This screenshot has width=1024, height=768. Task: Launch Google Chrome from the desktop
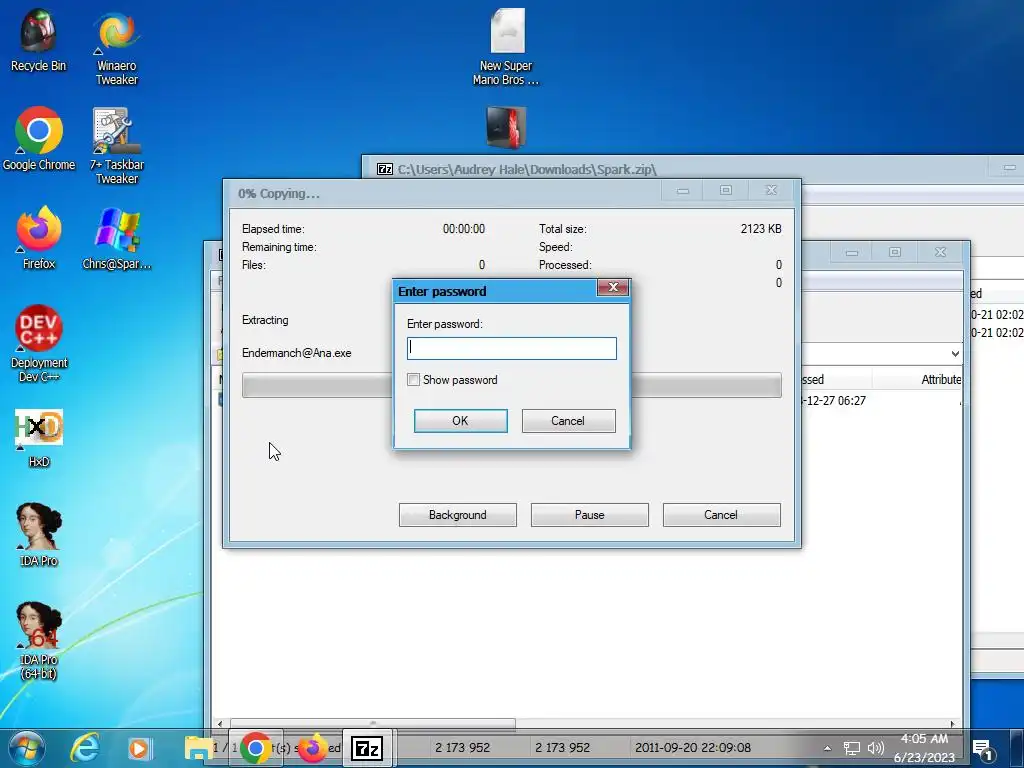click(x=39, y=138)
